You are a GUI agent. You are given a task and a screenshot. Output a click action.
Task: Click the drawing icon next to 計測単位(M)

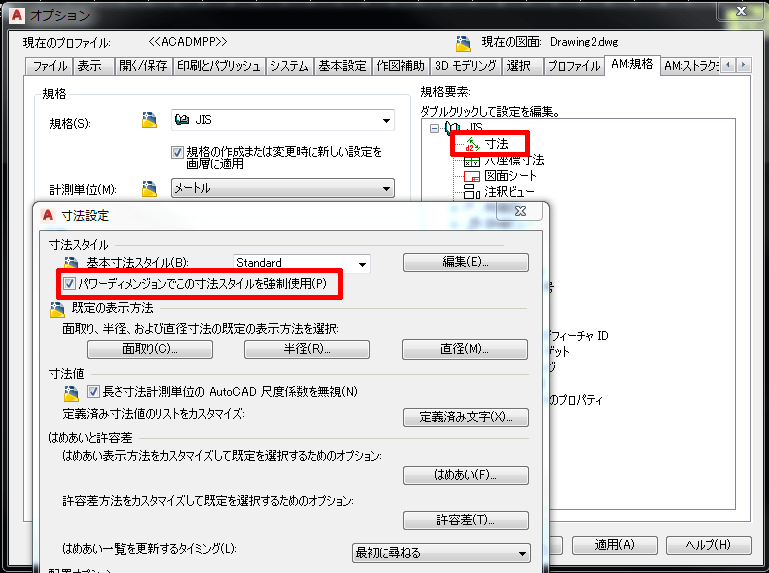click(149, 189)
